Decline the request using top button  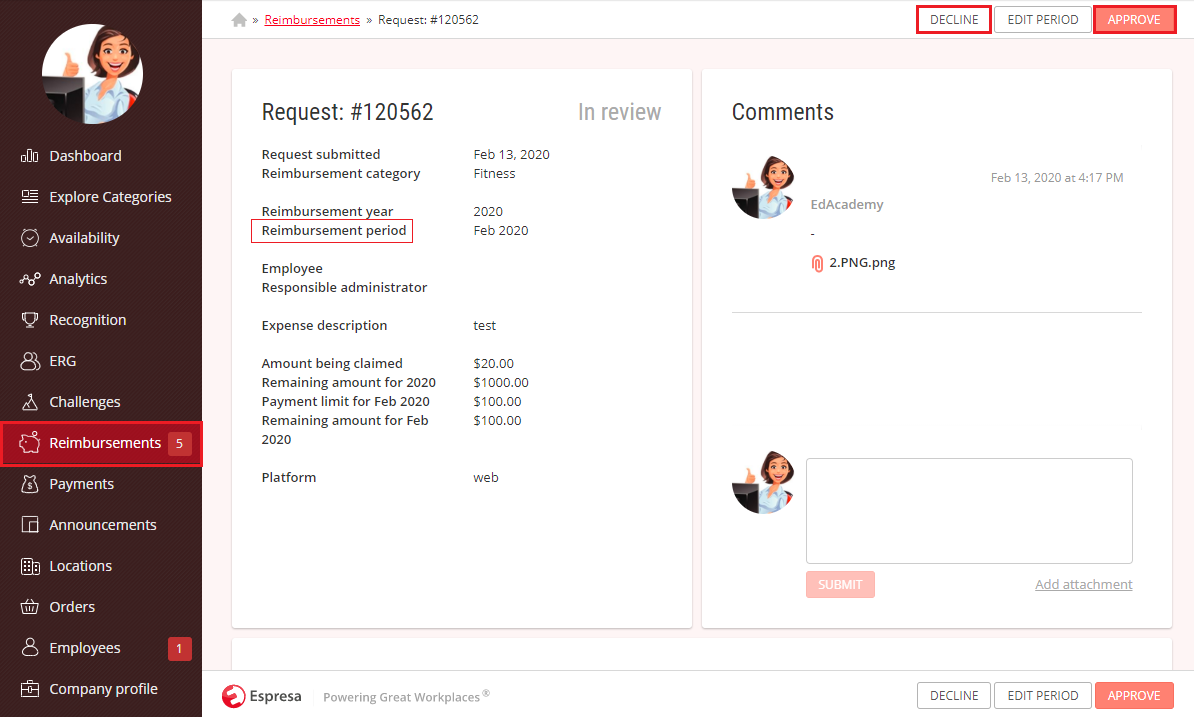click(x=953, y=20)
